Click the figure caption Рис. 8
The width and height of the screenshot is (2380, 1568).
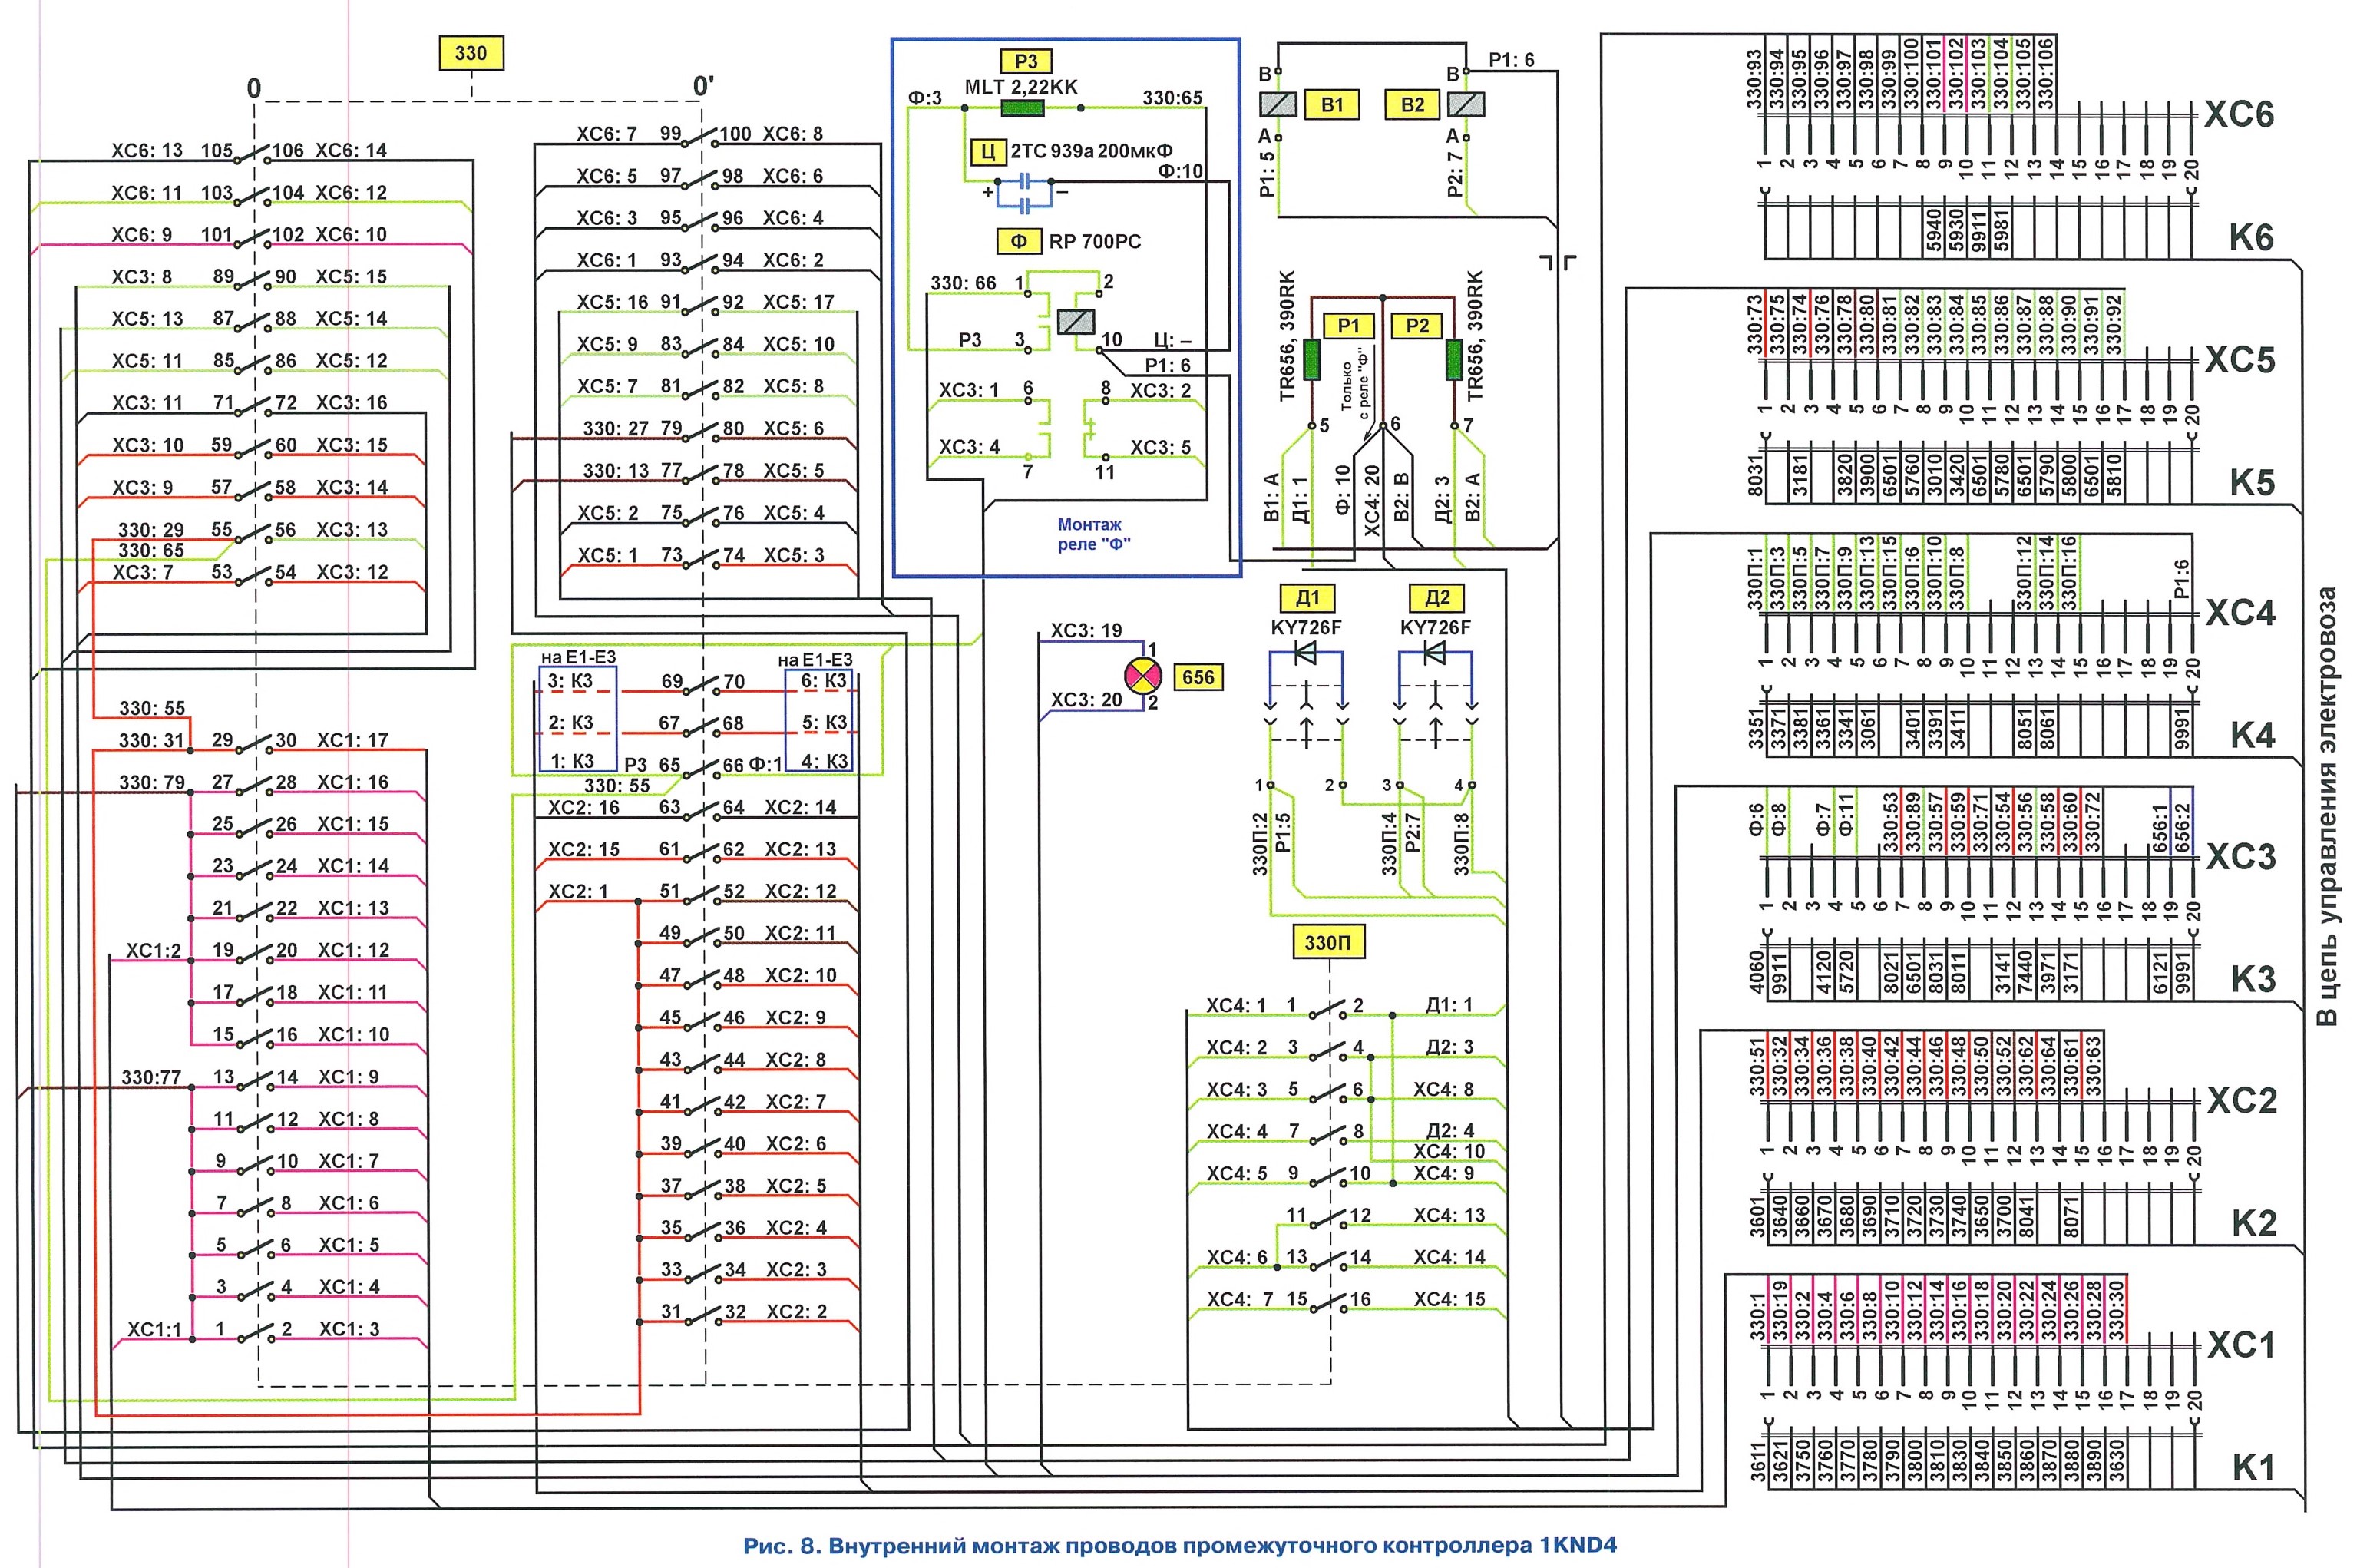pyautogui.click(x=1179, y=1545)
